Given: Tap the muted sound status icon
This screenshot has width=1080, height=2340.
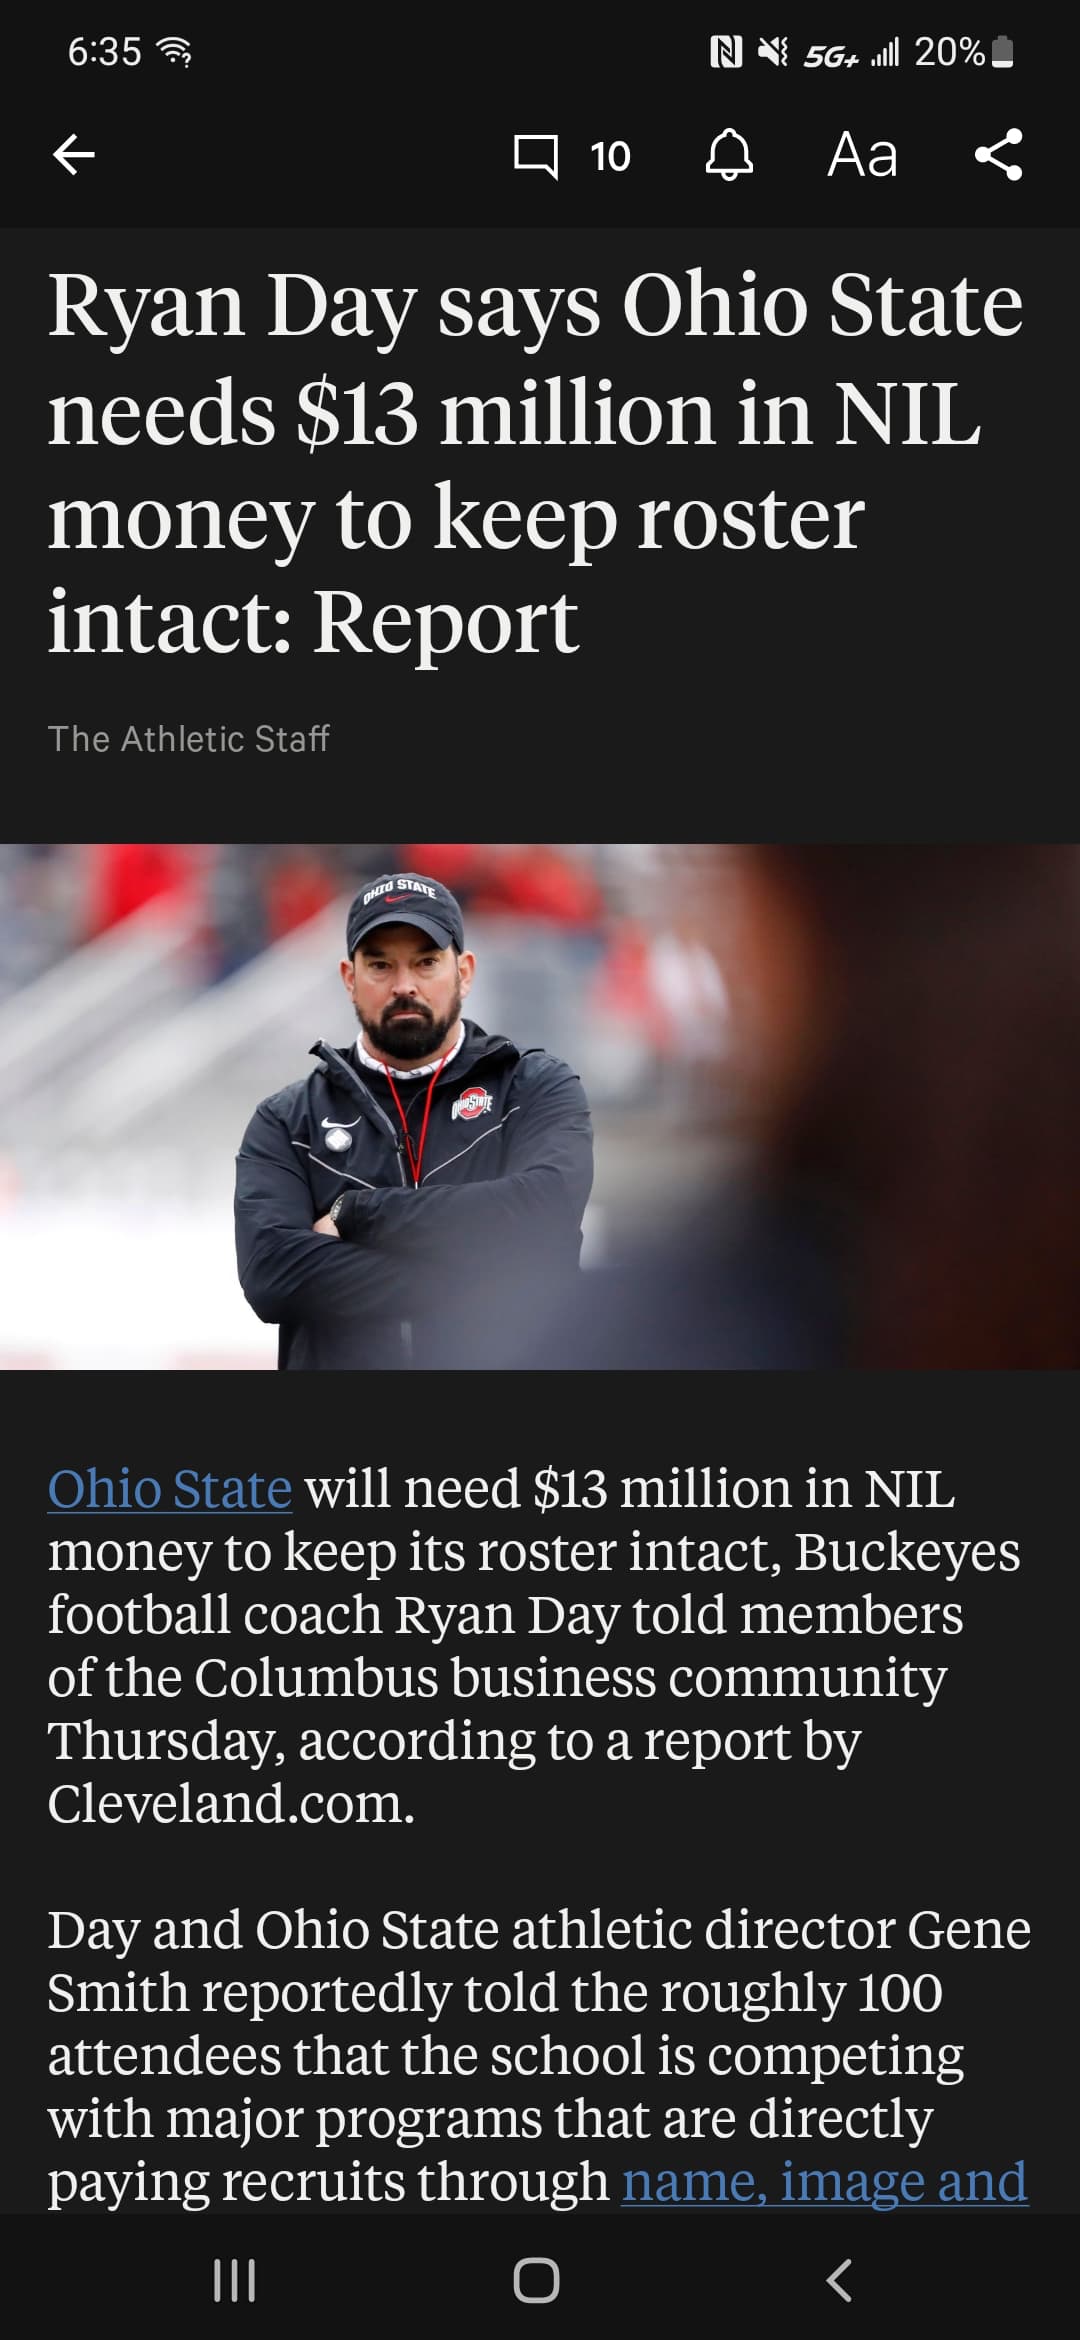Looking at the screenshot, I should click(773, 52).
